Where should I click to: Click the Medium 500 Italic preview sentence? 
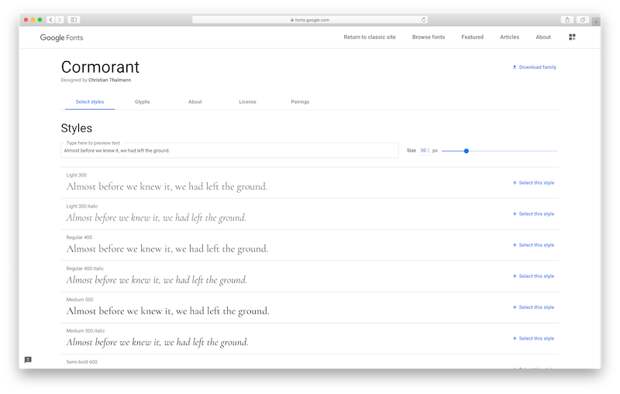[x=157, y=342]
